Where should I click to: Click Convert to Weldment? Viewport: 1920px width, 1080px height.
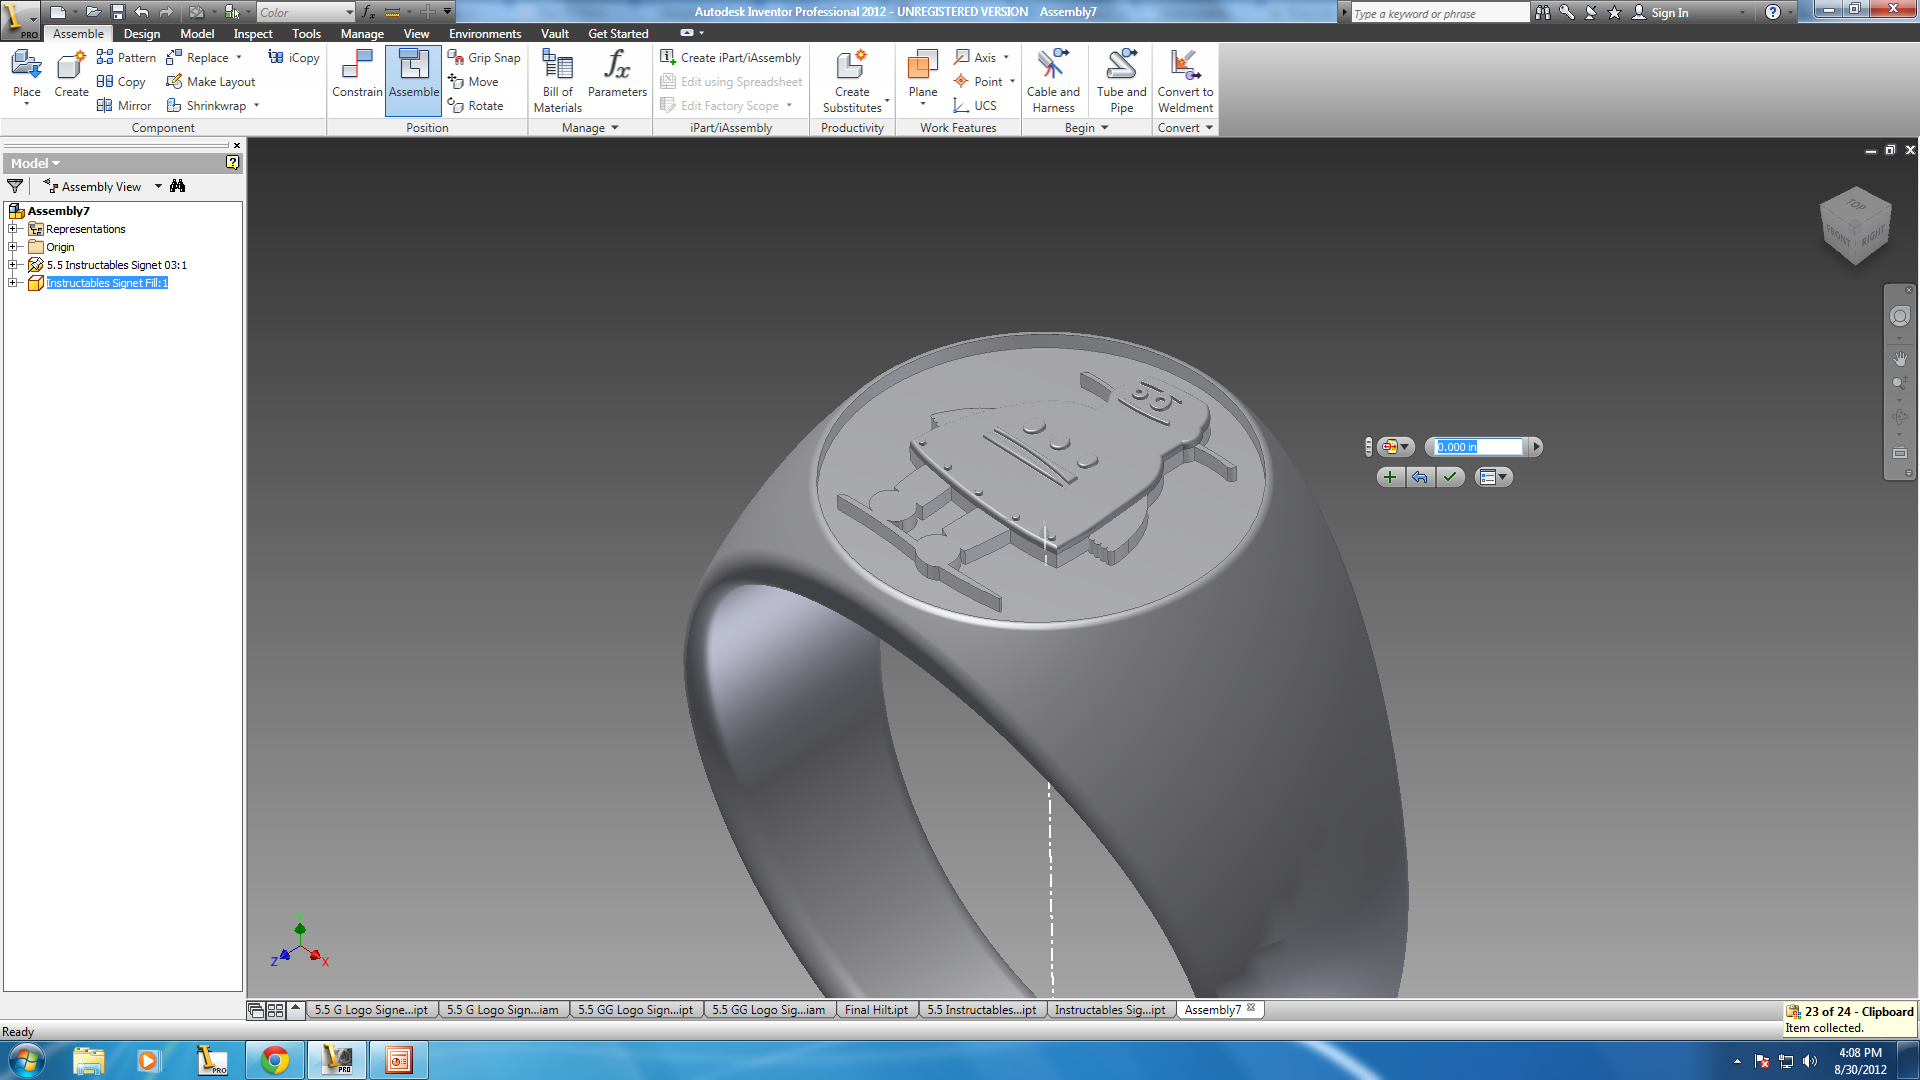click(x=1185, y=80)
